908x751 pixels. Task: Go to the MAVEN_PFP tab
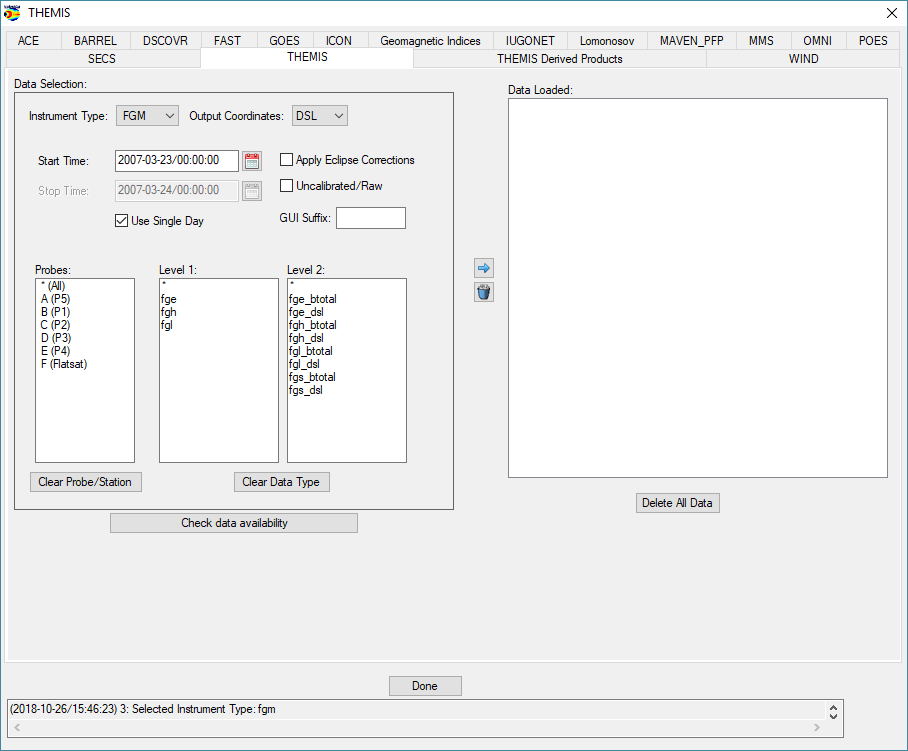(691, 41)
